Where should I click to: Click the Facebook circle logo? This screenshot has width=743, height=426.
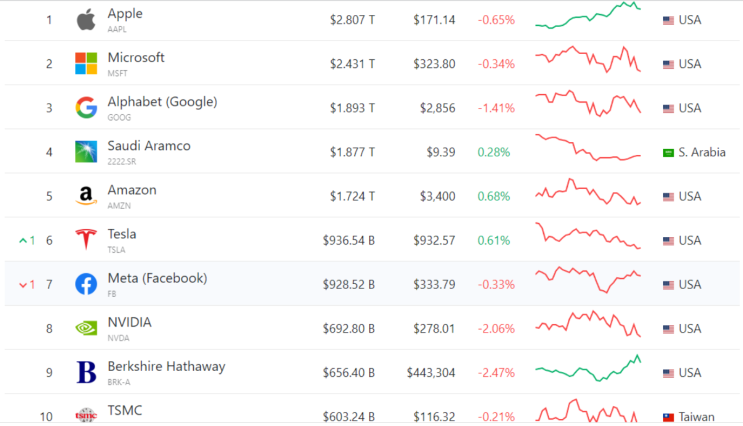(x=86, y=284)
